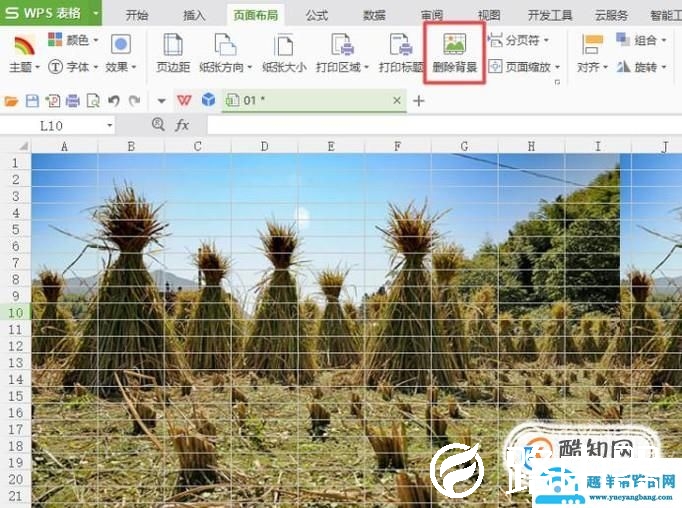Click the 纸张大小 paper size button

click(x=284, y=53)
